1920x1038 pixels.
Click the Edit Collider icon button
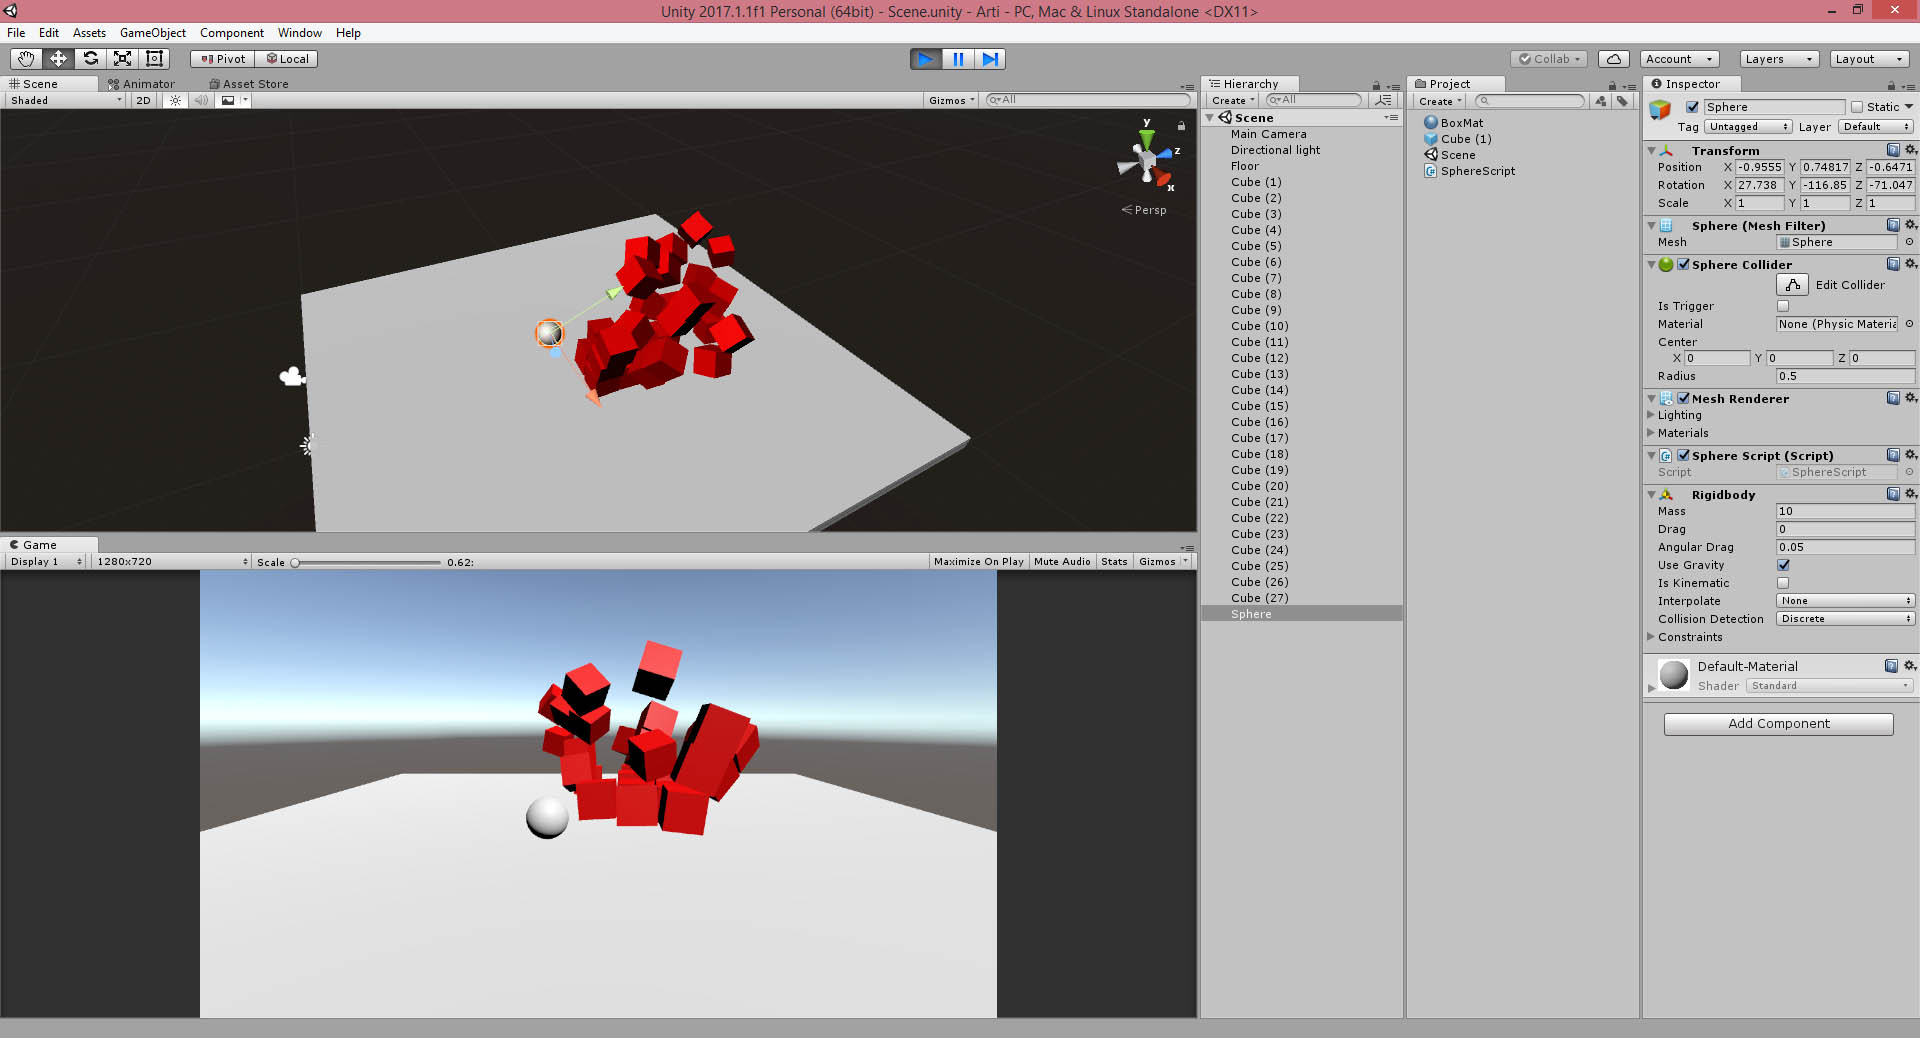pos(1793,285)
